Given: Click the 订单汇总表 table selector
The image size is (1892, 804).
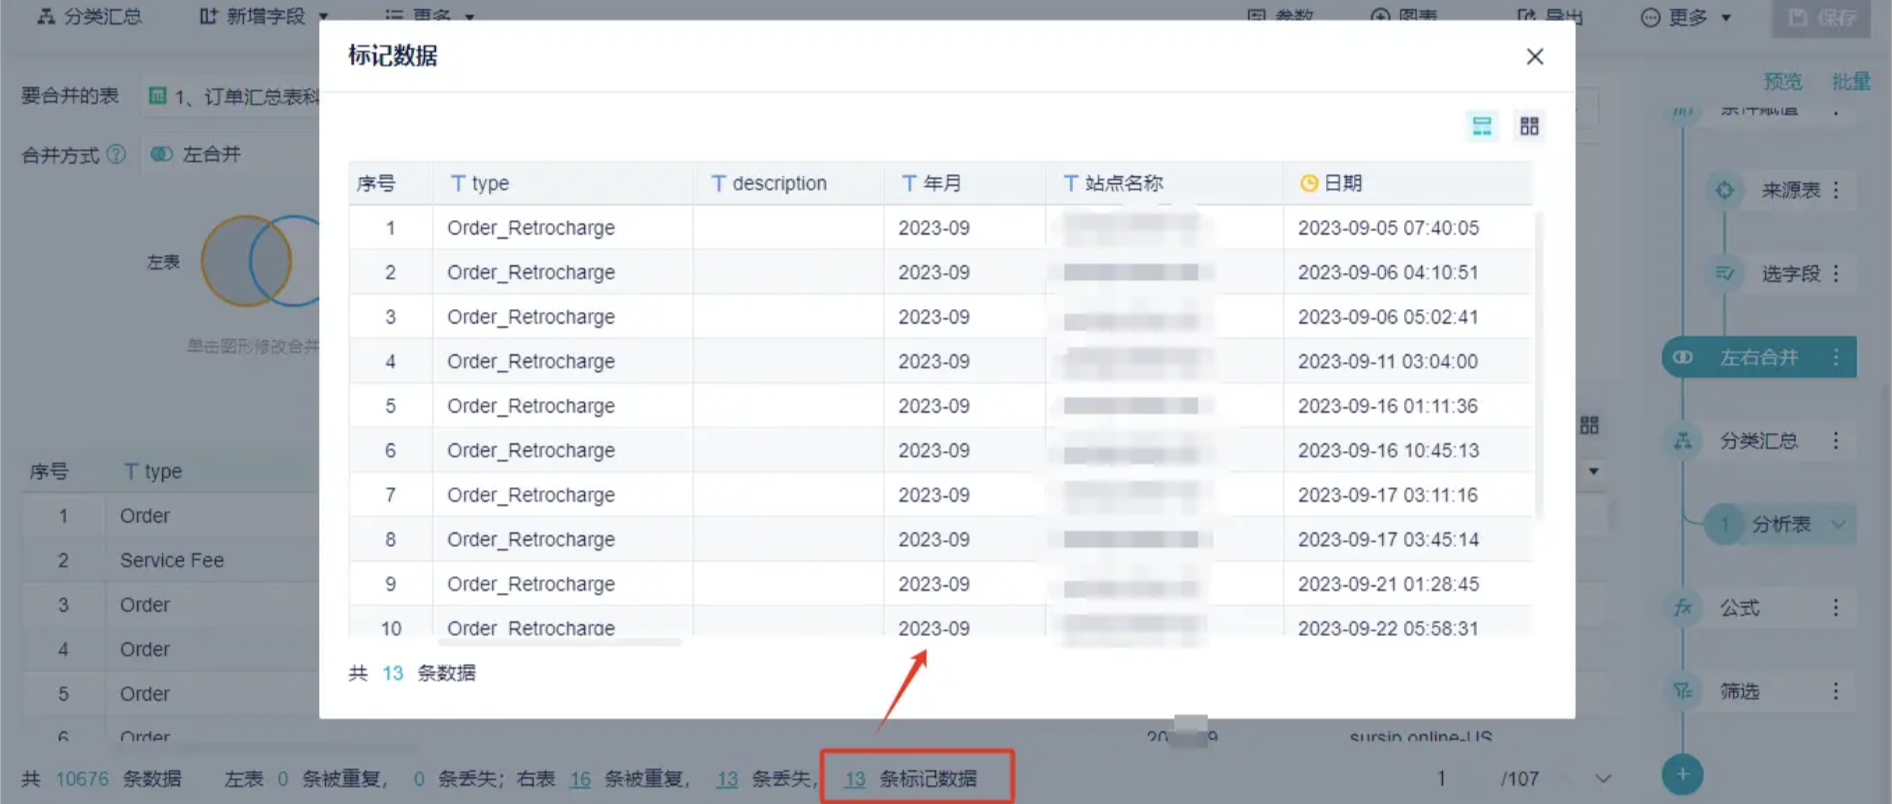Looking at the screenshot, I should pyautogui.click(x=232, y=97).
